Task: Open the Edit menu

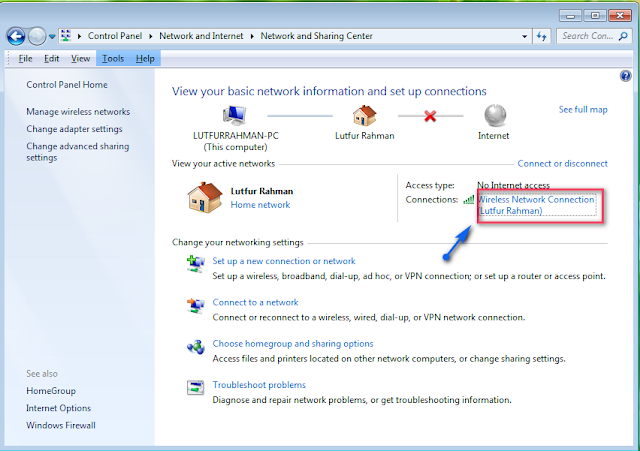Action: click(51, 59)
